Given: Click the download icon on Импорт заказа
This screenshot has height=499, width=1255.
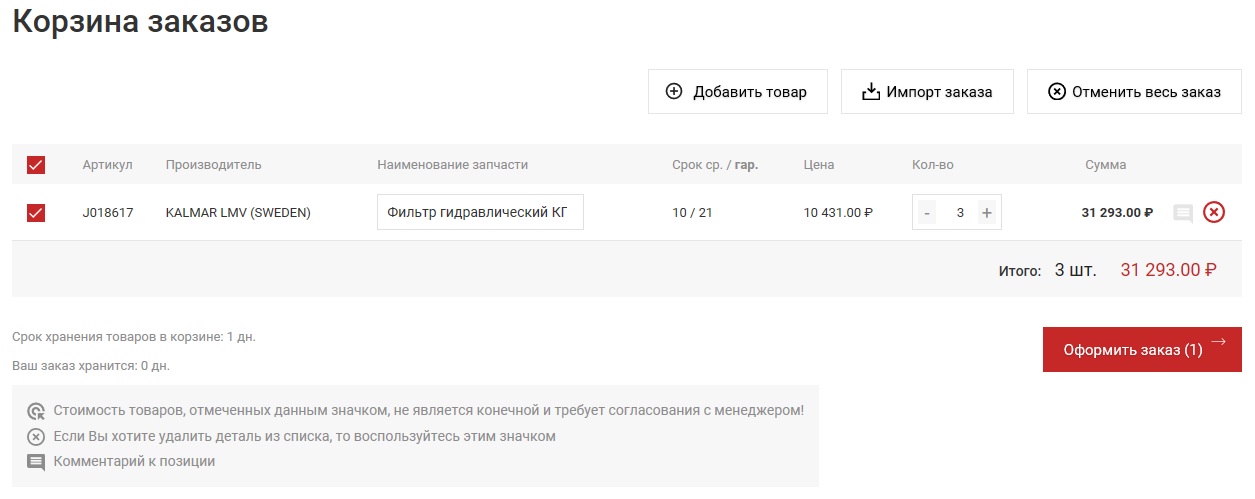Looking at the screenshot, I should click(x=870, y=92).
